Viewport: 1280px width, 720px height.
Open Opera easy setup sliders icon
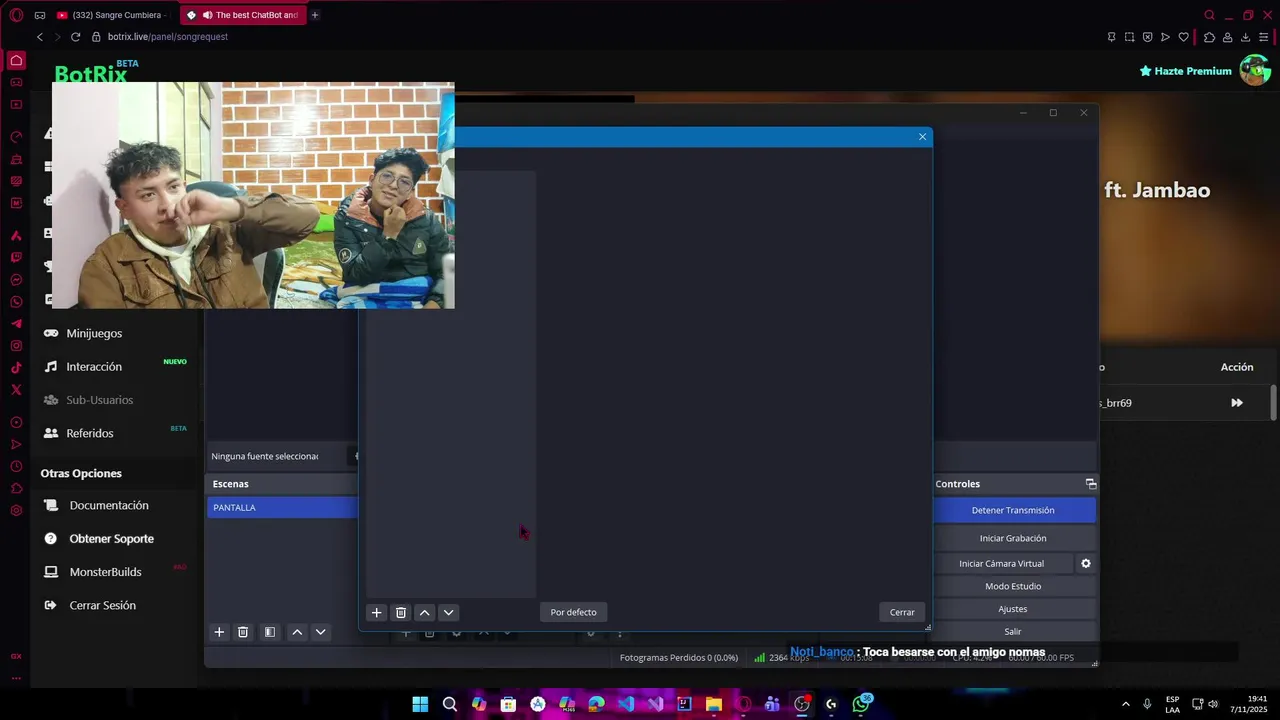click(1264, 37)
